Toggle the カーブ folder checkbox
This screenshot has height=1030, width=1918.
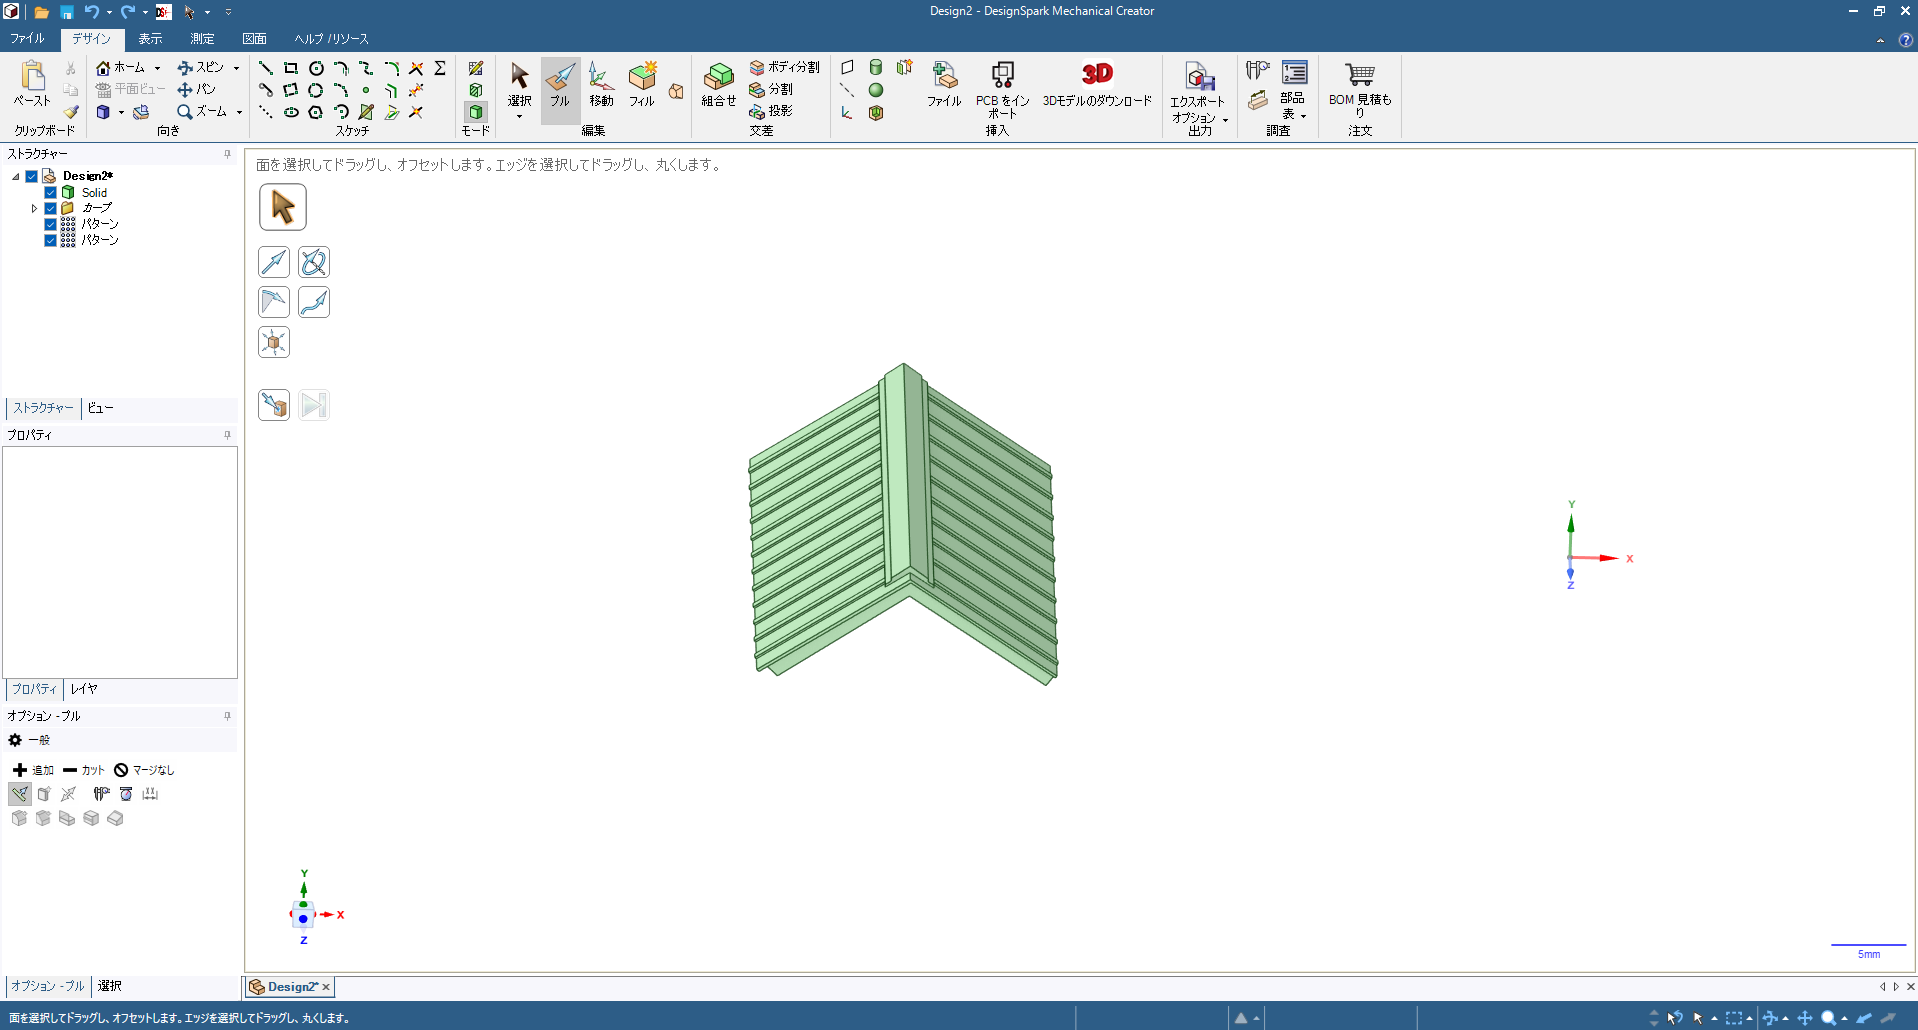click(x=50, y=208)
